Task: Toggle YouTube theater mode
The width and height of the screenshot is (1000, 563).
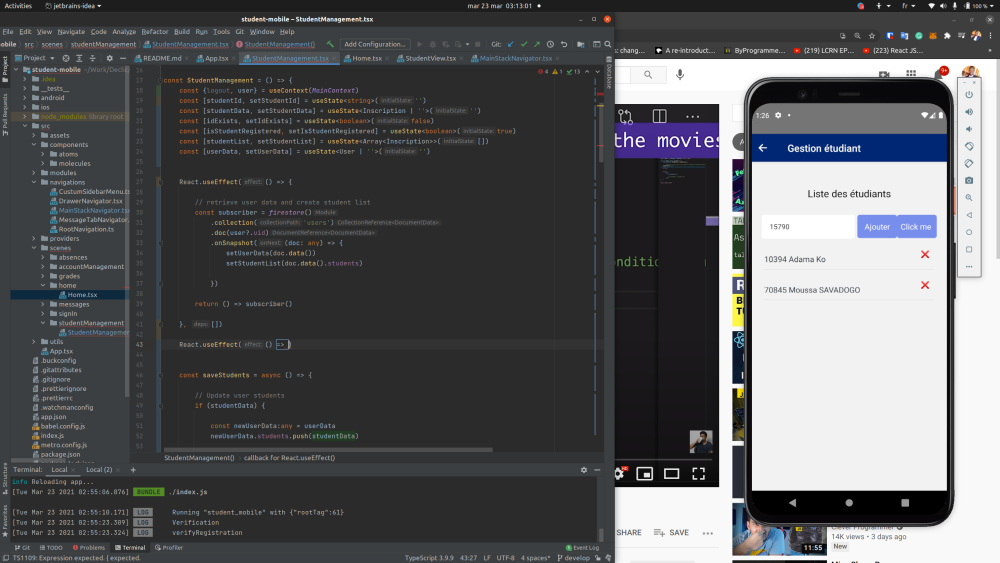Action: (672, 473)
